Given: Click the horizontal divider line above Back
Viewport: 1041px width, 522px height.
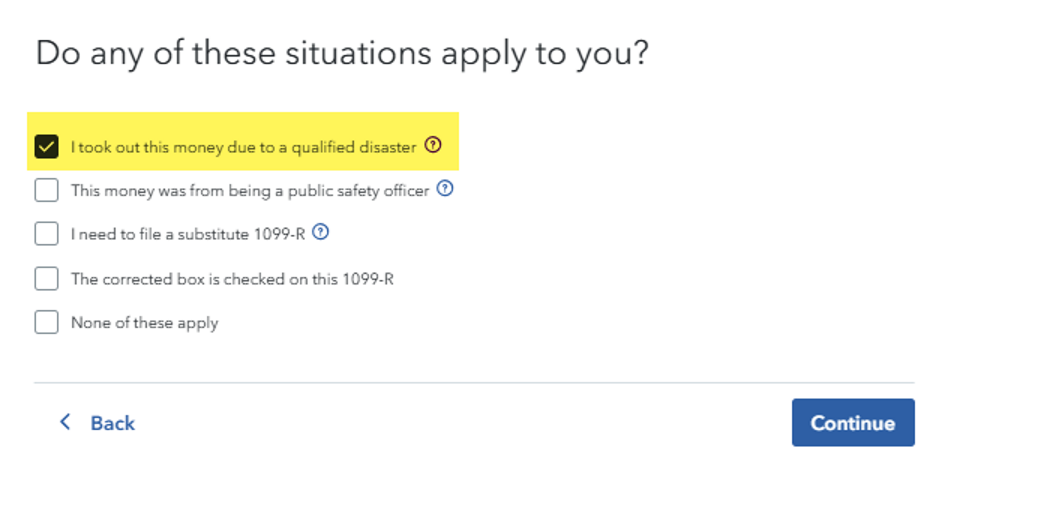Looking at the screenshot, I should [x=474, y=383].
